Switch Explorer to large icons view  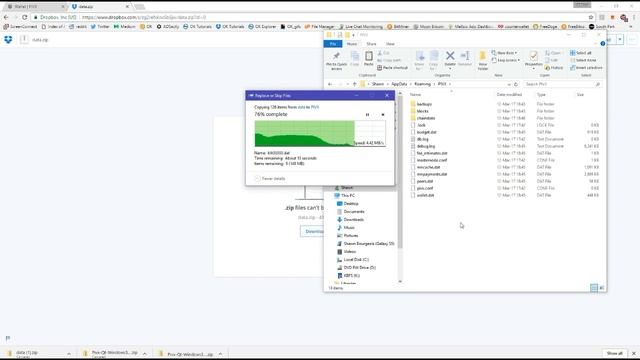pos(602,288)
